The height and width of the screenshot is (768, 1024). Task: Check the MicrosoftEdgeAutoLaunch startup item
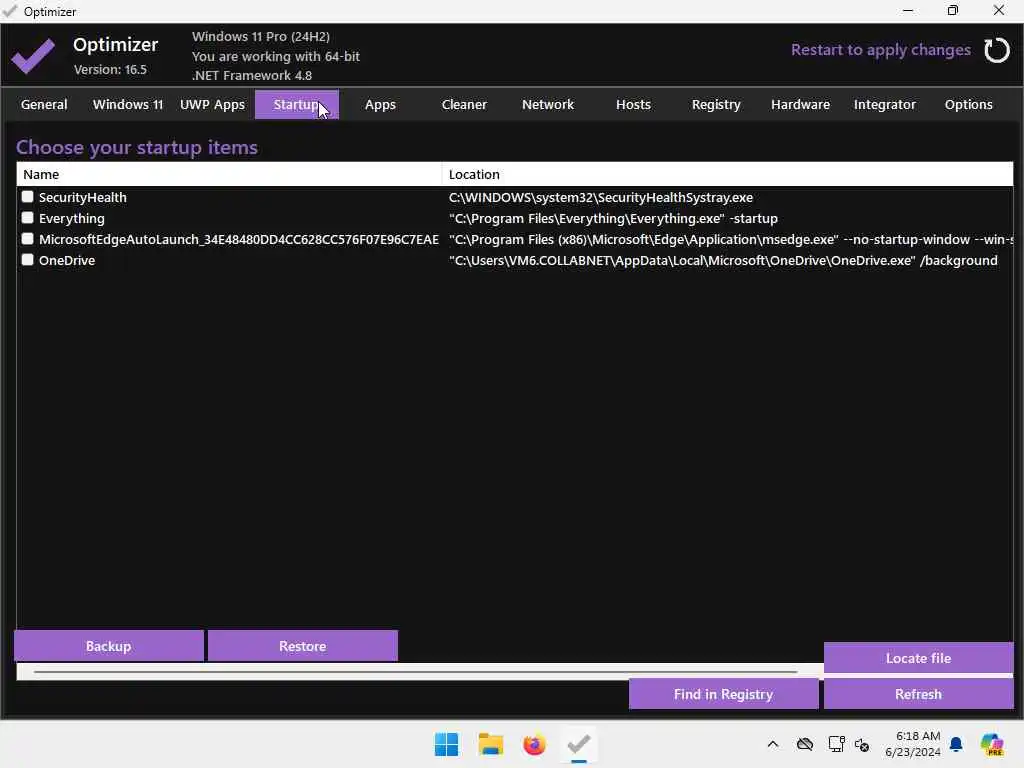coord(27,238)
